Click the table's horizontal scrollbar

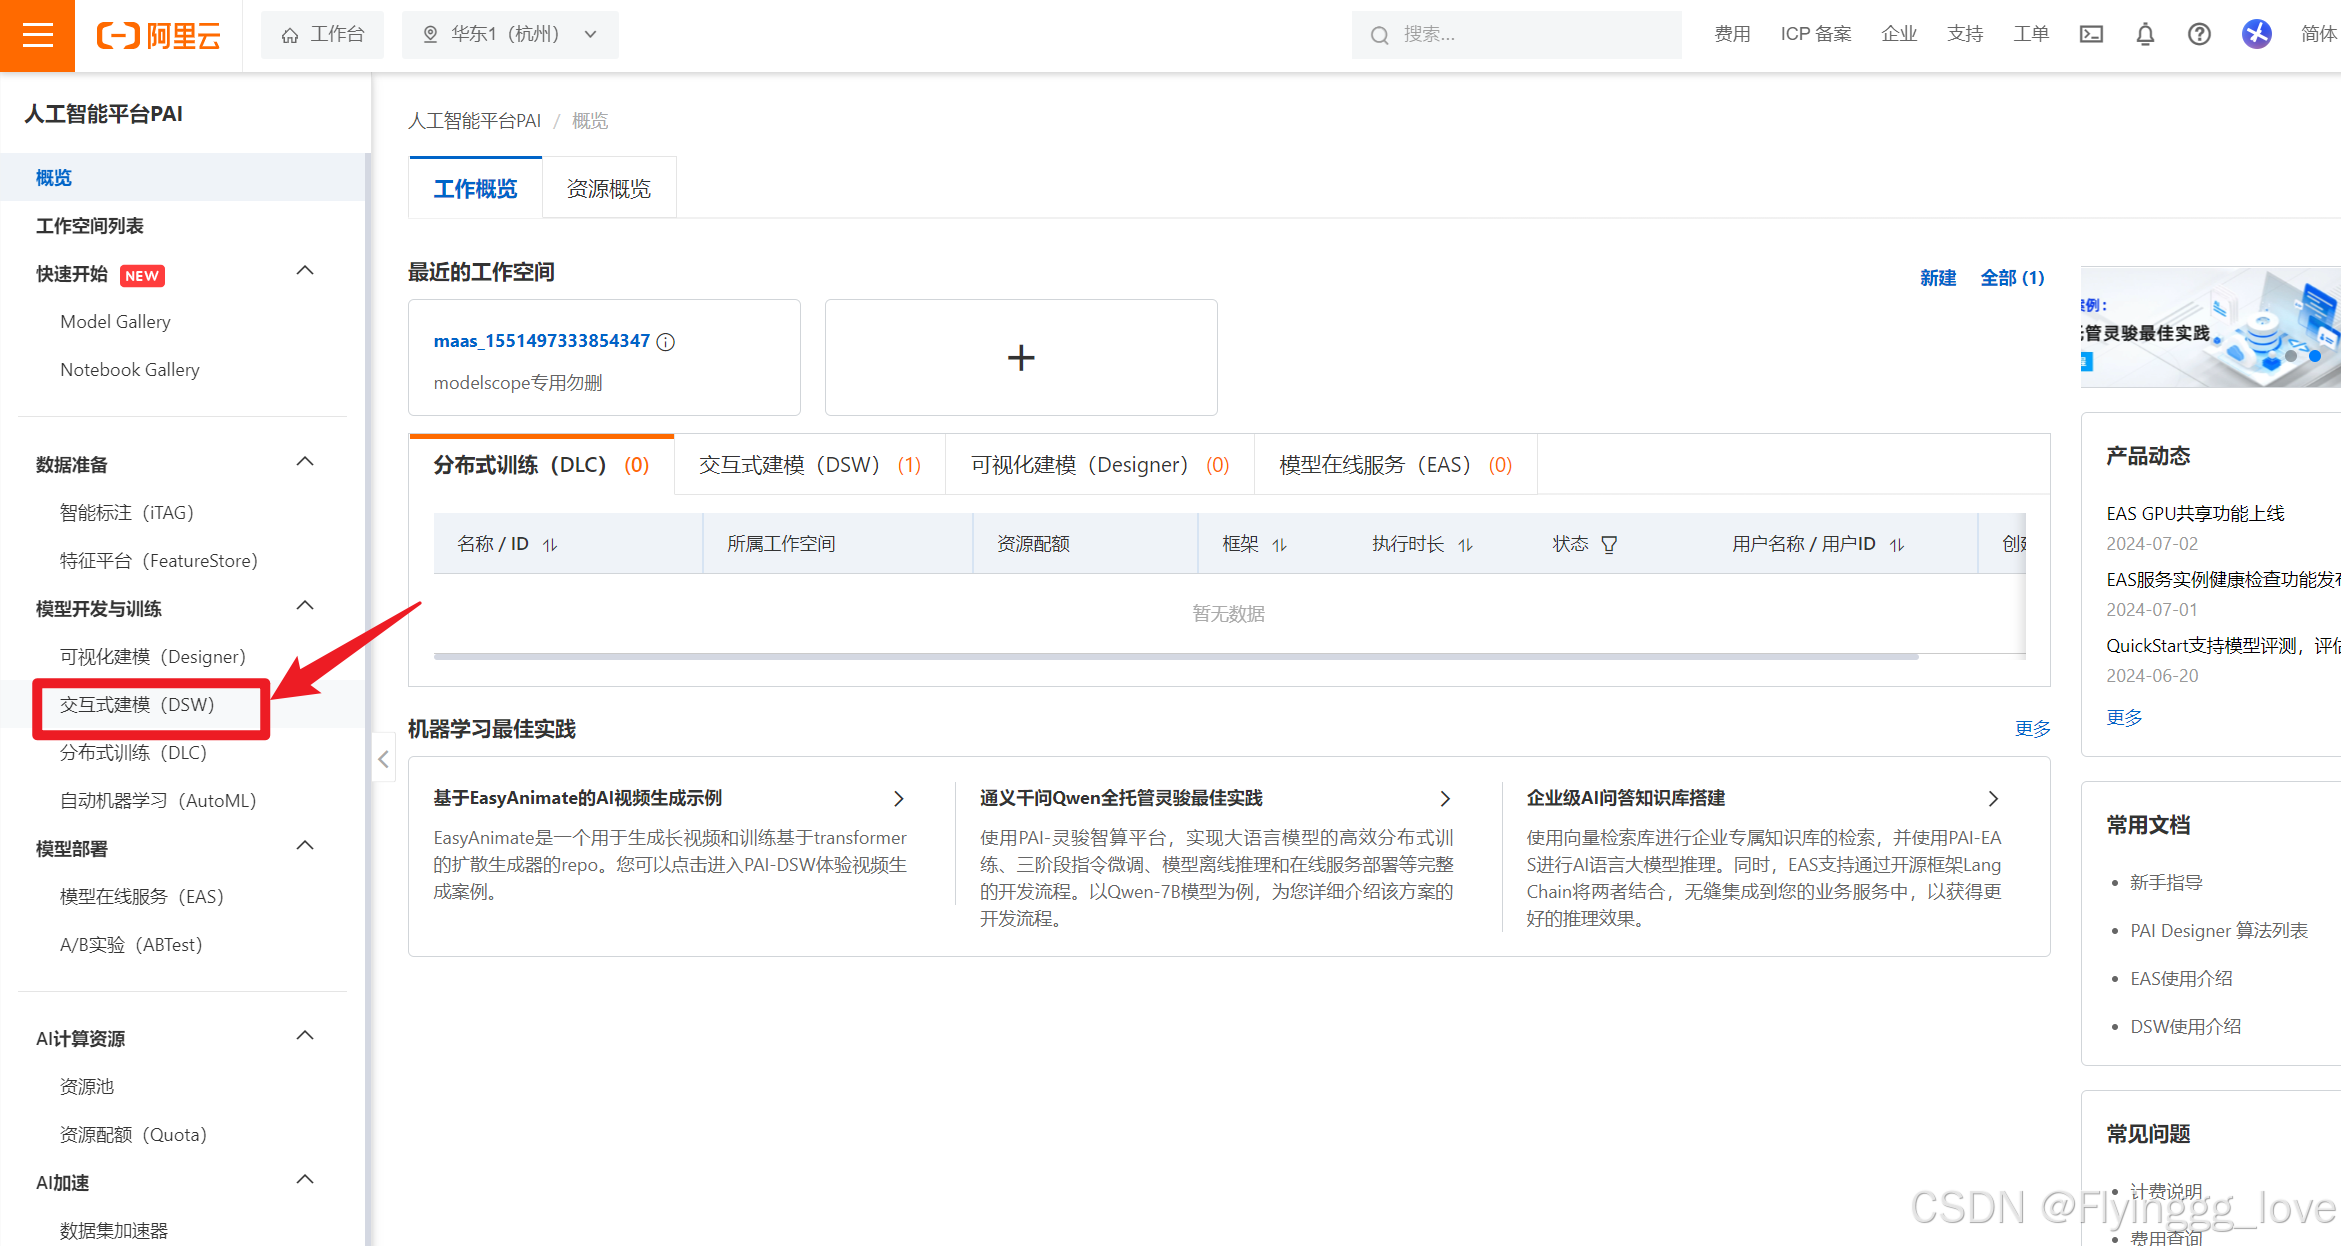pos(1176,656)
